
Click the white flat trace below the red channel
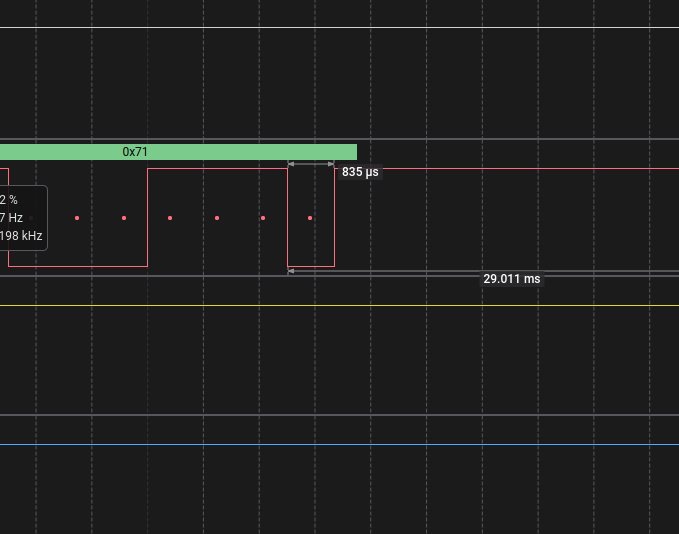pos(340,306)
